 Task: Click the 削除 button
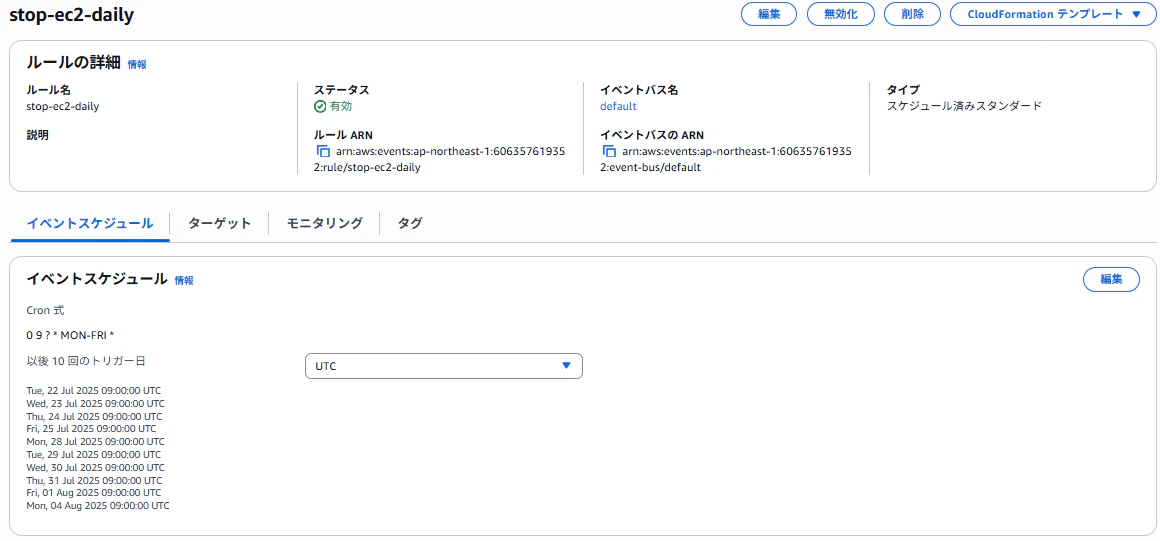pyautogui.click(x=913, y=14)
